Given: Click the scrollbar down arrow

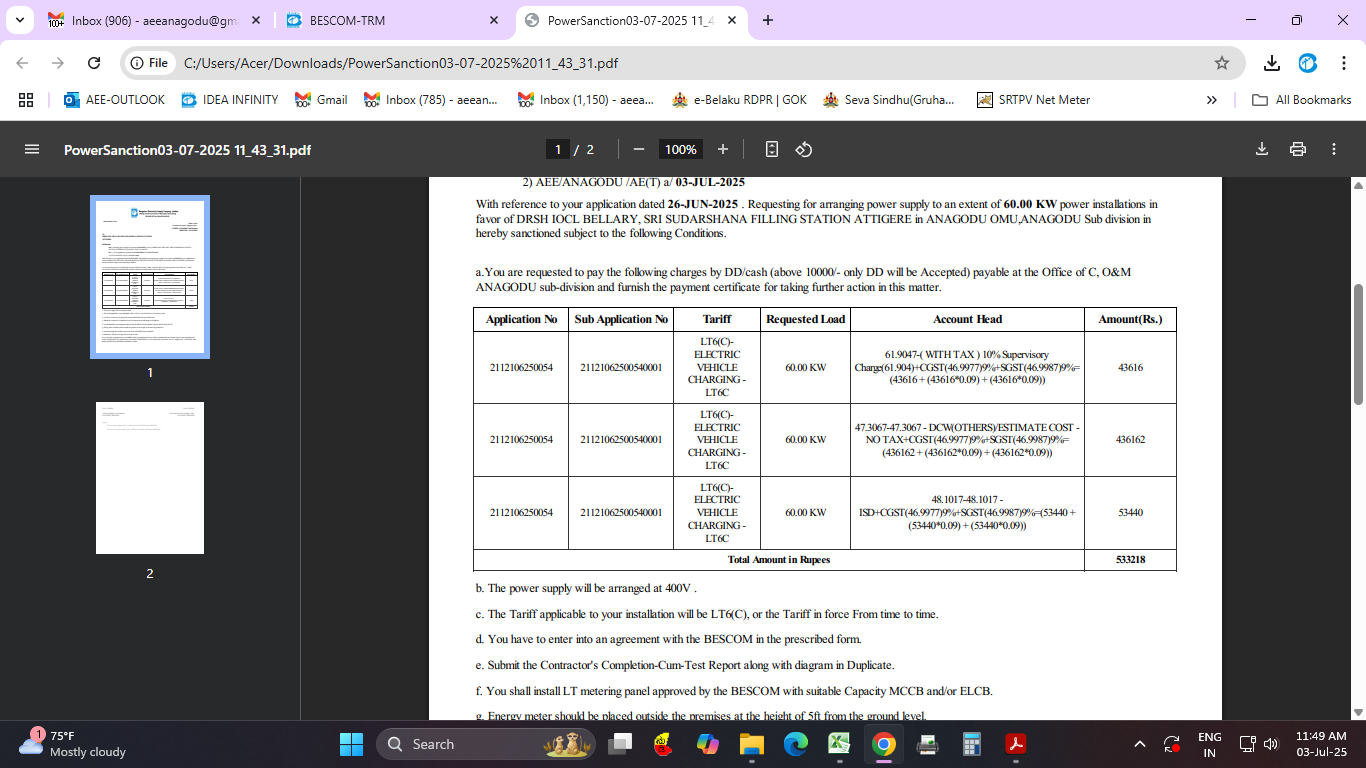Looking at the screenshot, I should click(x=1358, y=712).
